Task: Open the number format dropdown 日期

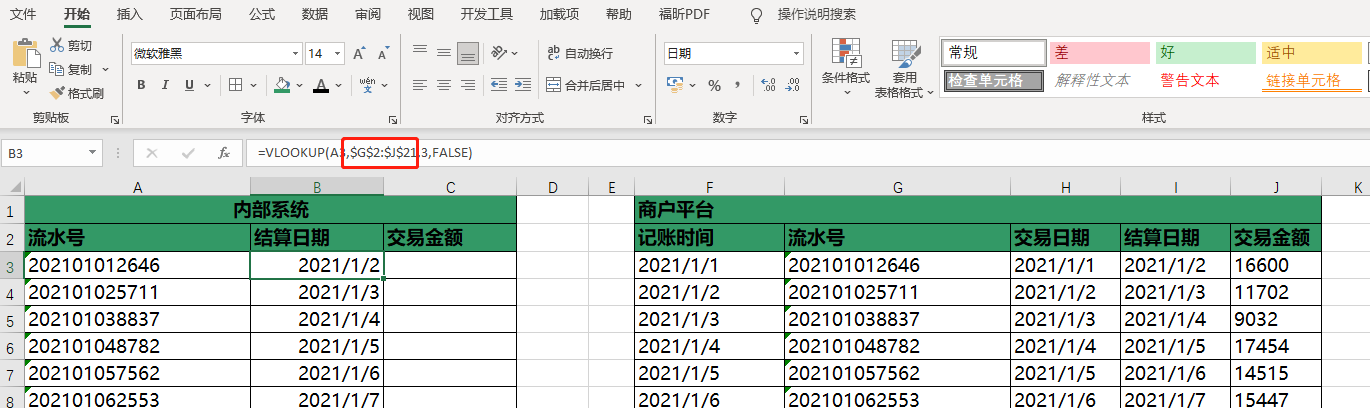Action: 798,53
